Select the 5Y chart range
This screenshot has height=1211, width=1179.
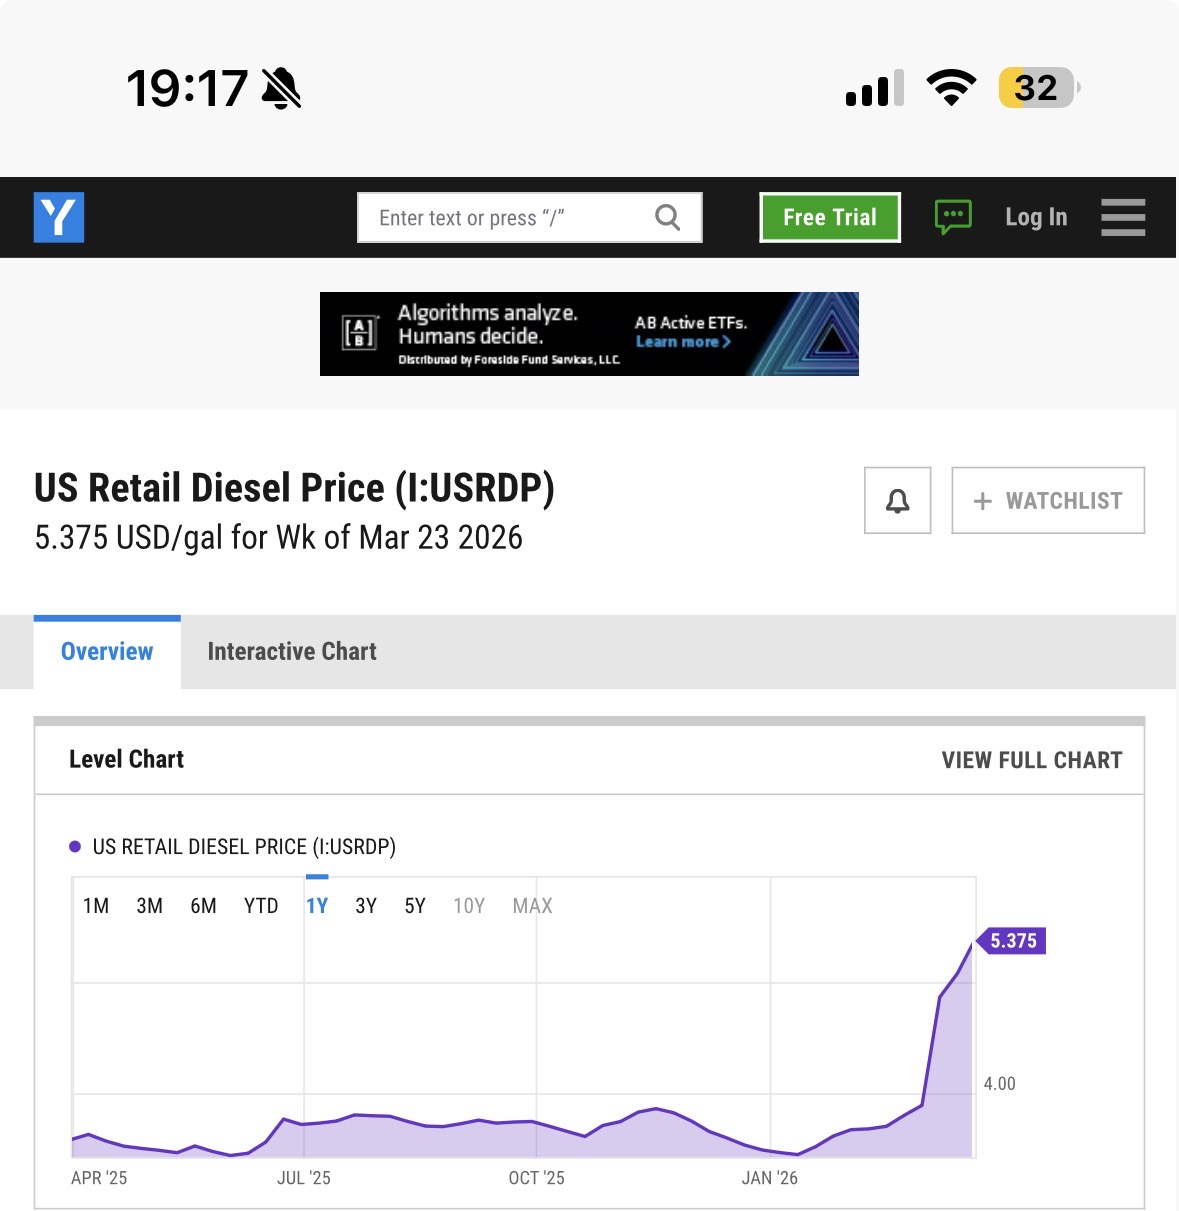(415, 906)
